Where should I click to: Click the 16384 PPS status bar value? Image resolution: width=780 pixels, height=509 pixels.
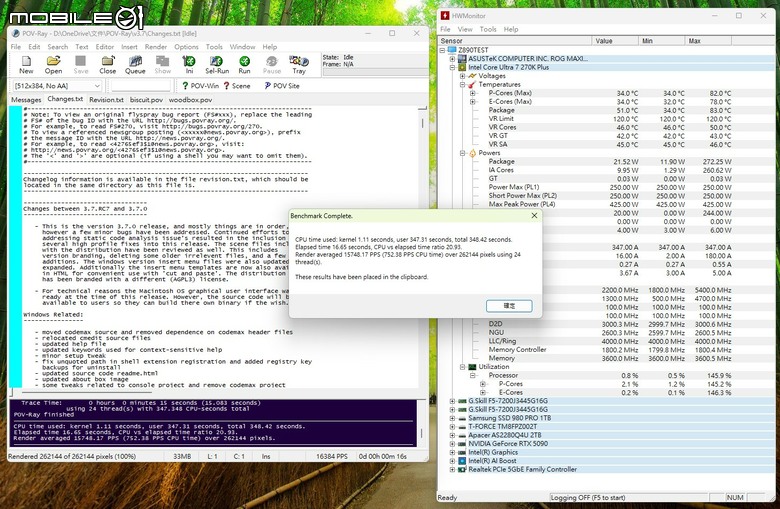click(x=332, y=456)
